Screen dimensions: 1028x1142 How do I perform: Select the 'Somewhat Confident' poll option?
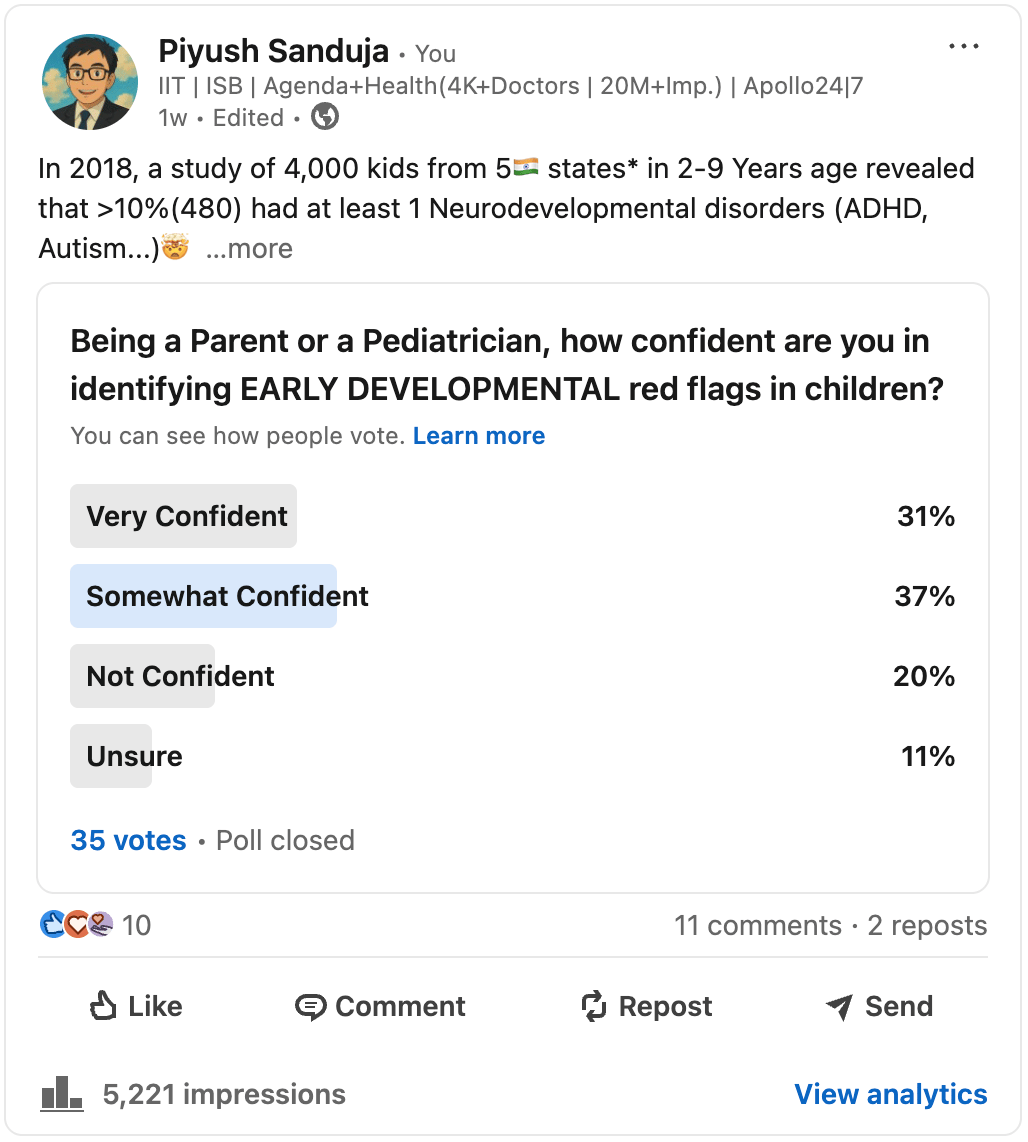pos(227,597)
